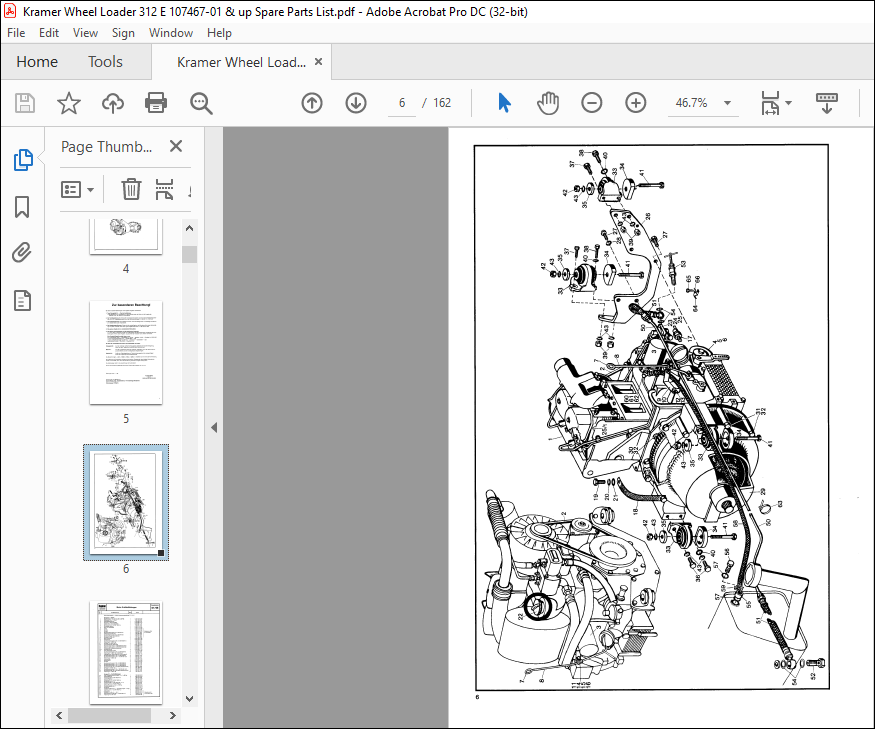
Task: Collapse the navigation pane arrow
Action: click(214, 428)
